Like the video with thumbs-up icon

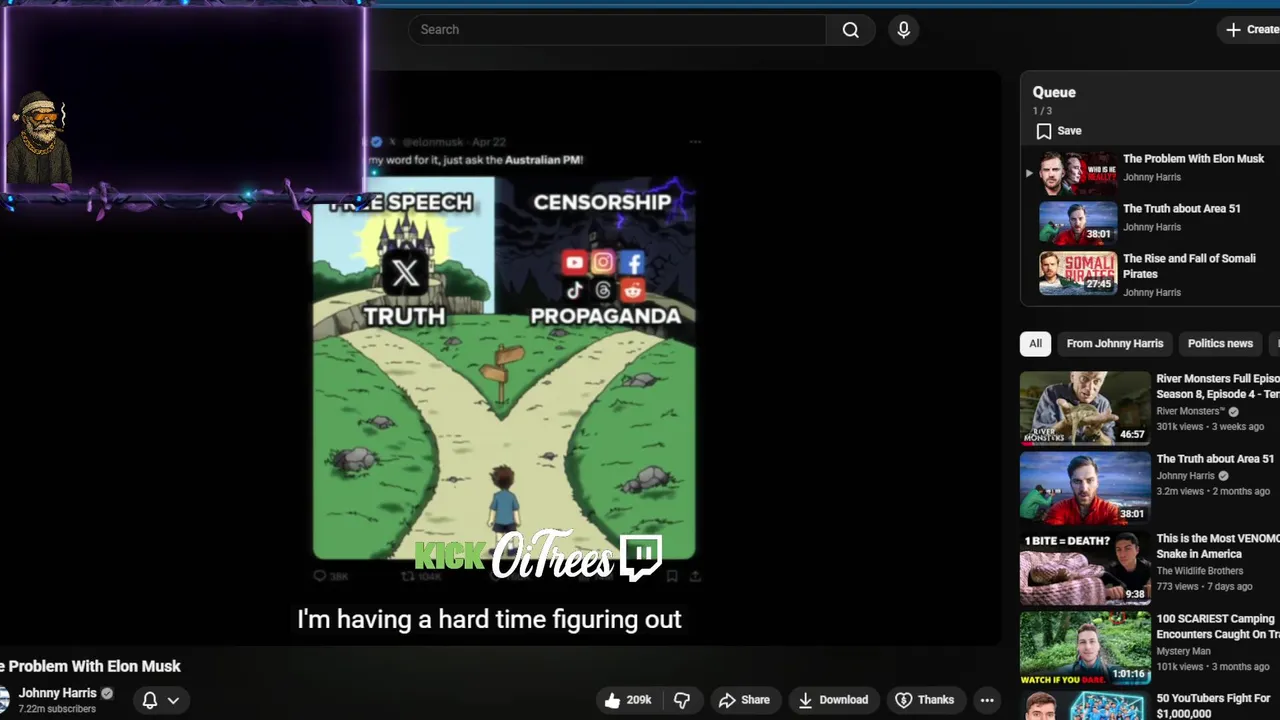pyautogui.click(x=629, y=700)
